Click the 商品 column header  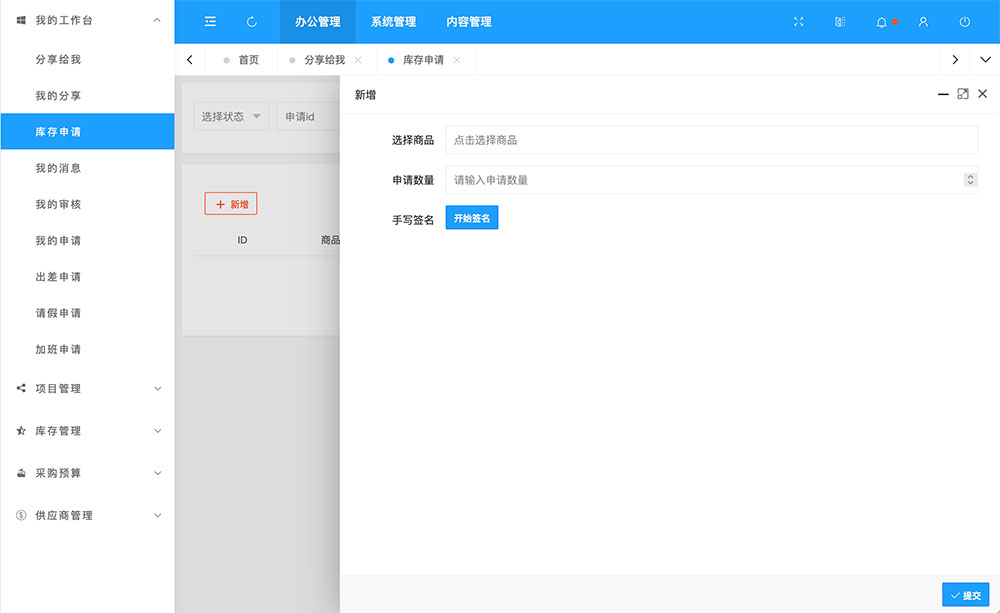pos(330,240)
